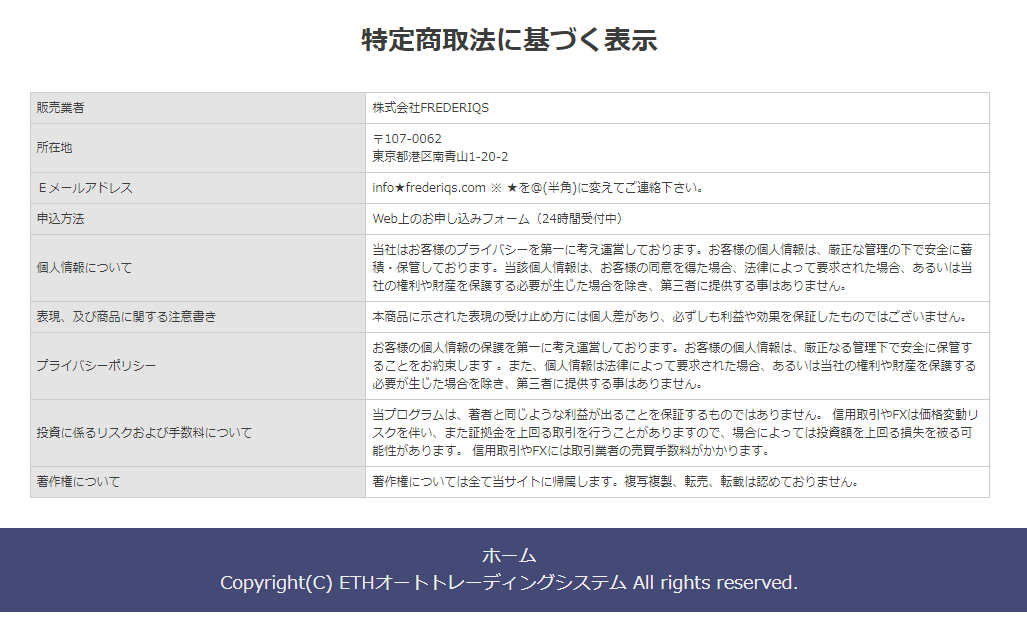Image resolution: width=1027 pixels, height=630 pixels.
Task: Select the 個人情報について row label
Action: tap(70, 267)
